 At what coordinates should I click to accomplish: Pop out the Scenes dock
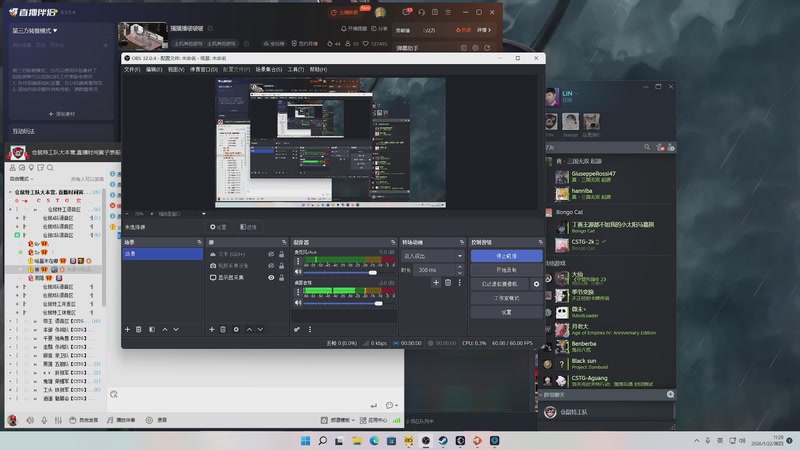click(x=199, y=242)
